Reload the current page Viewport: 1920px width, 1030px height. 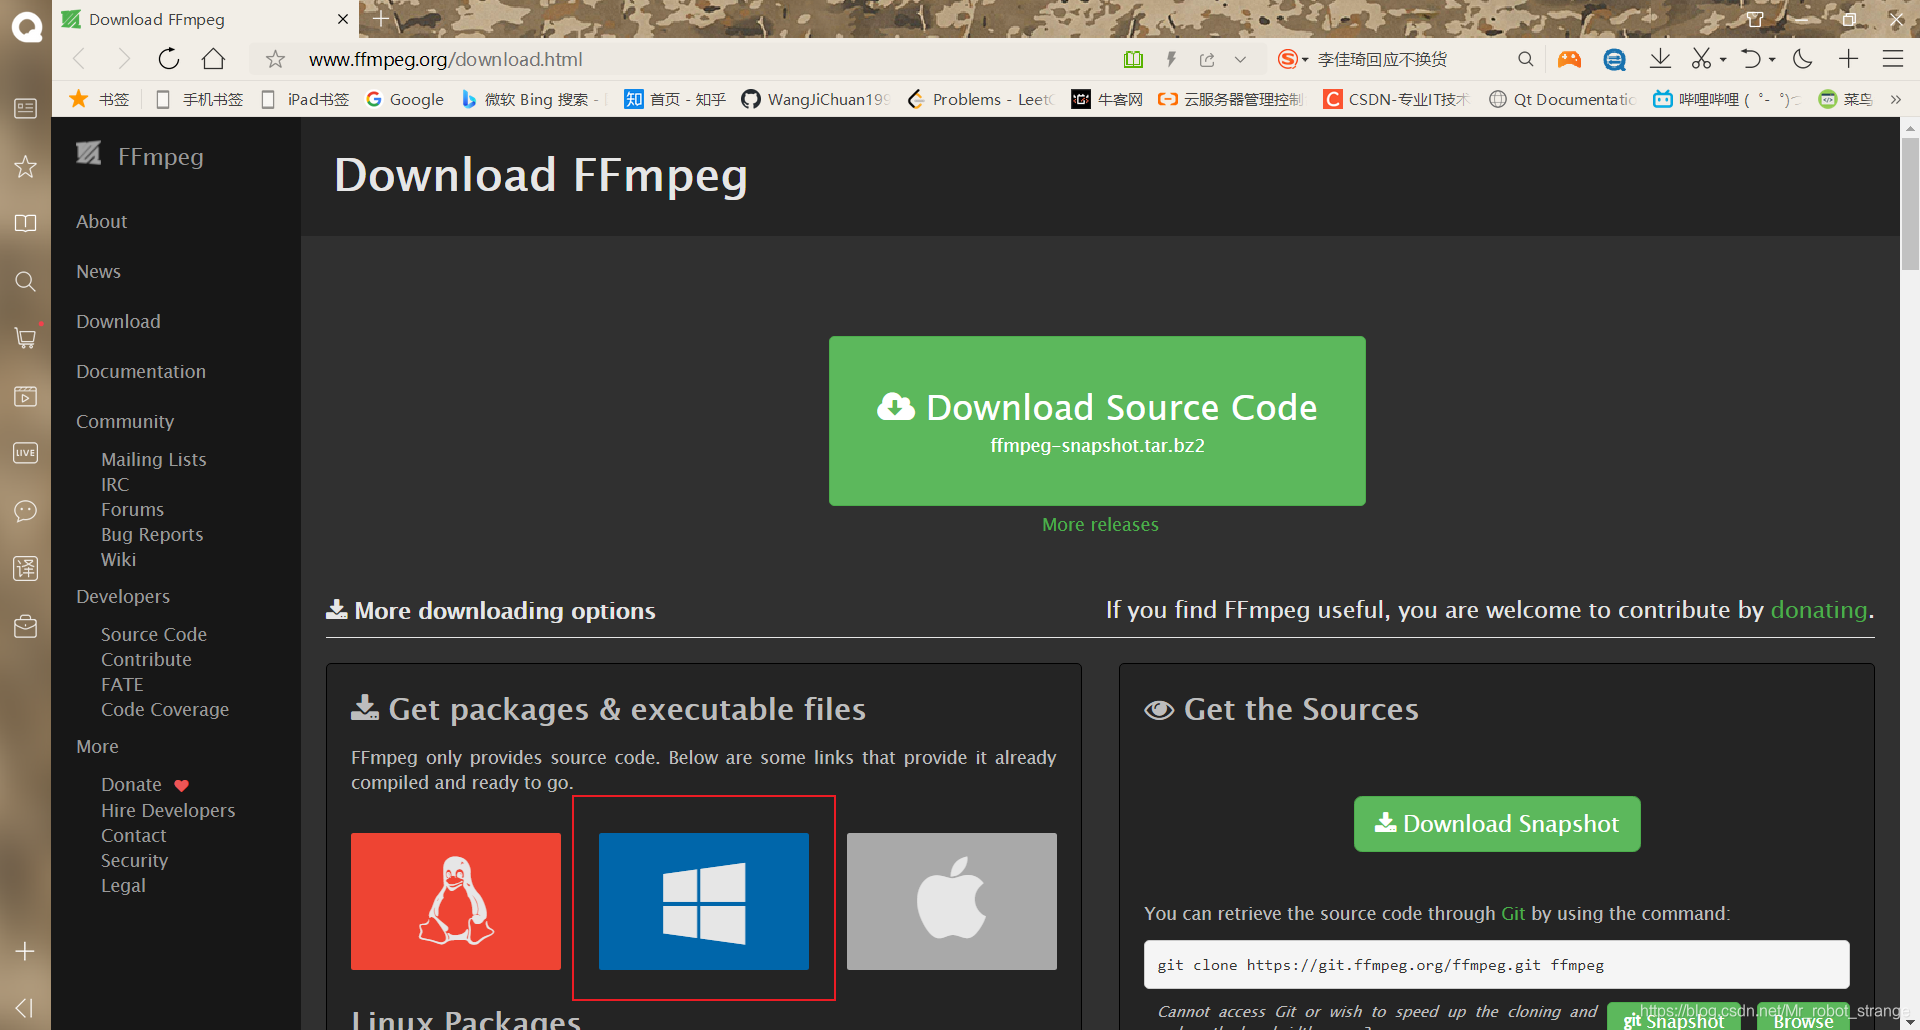coord(169,59)
